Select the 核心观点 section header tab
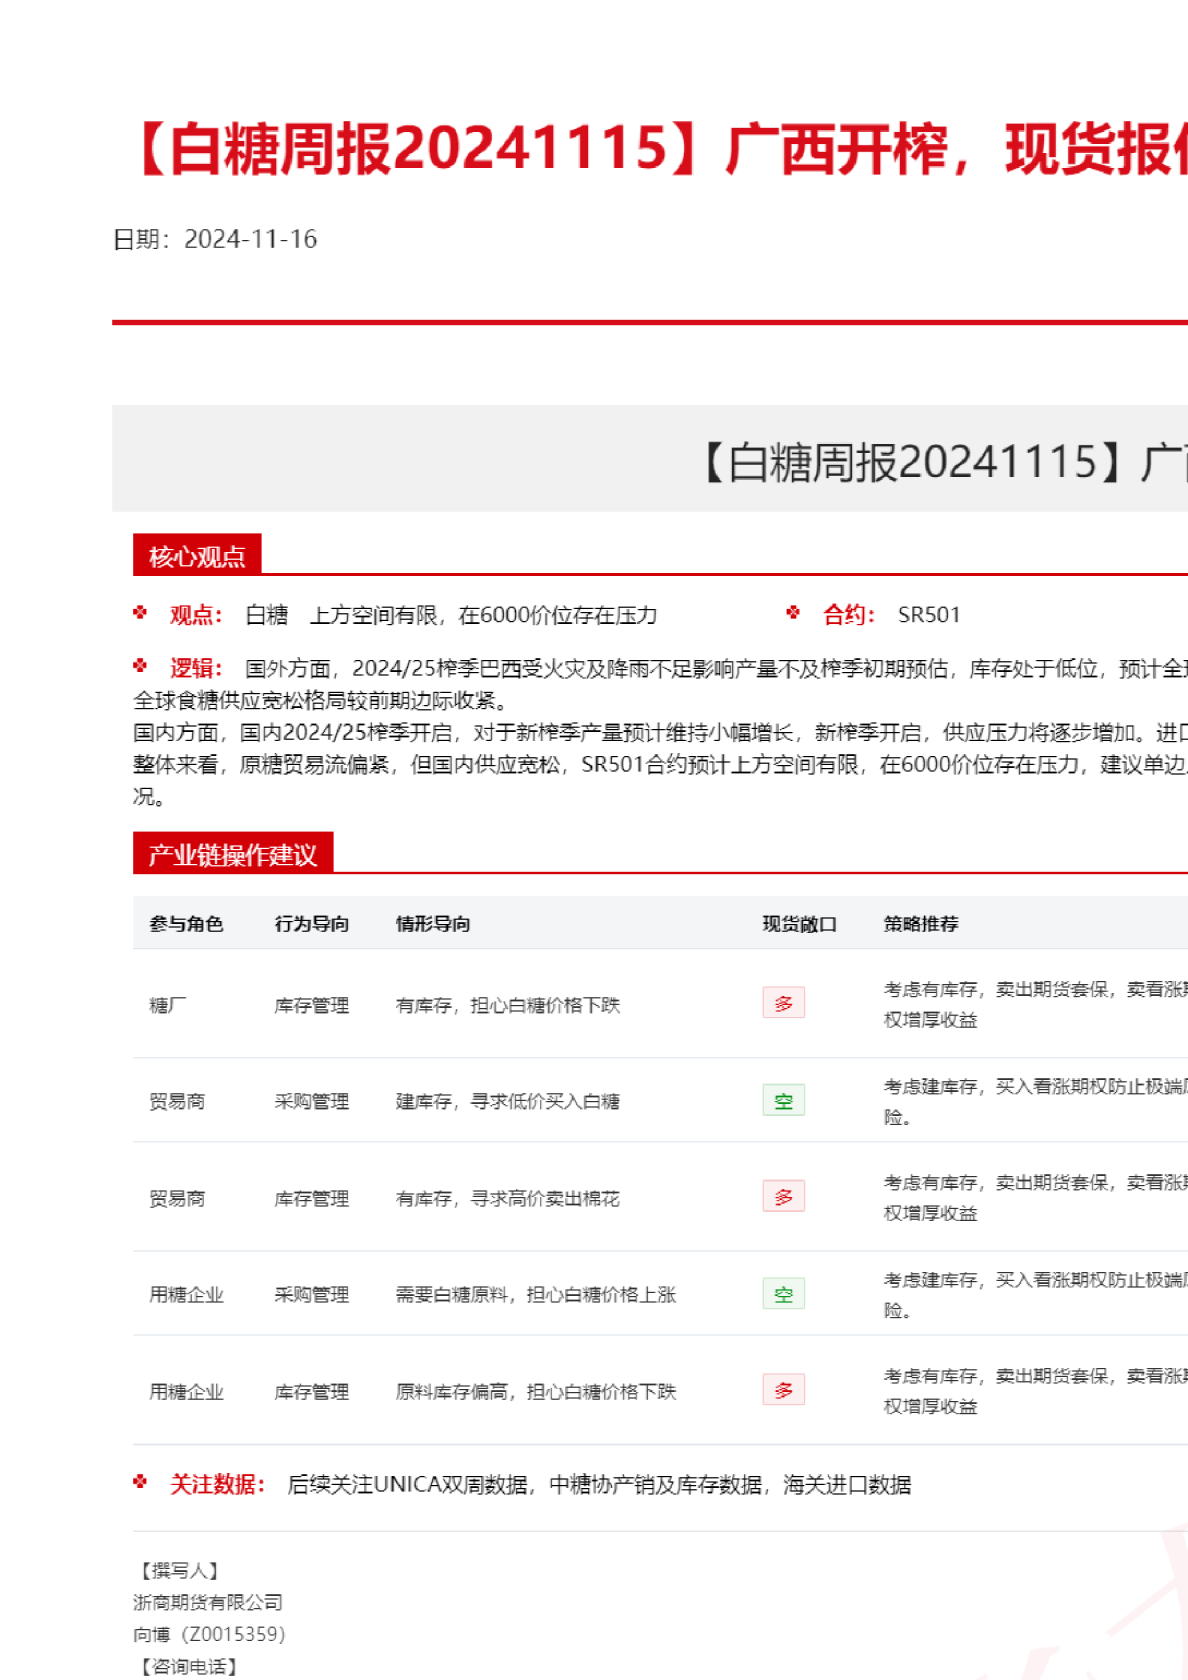Image resolution: width=1188 pixels, height=1680 pixels. 197,556
